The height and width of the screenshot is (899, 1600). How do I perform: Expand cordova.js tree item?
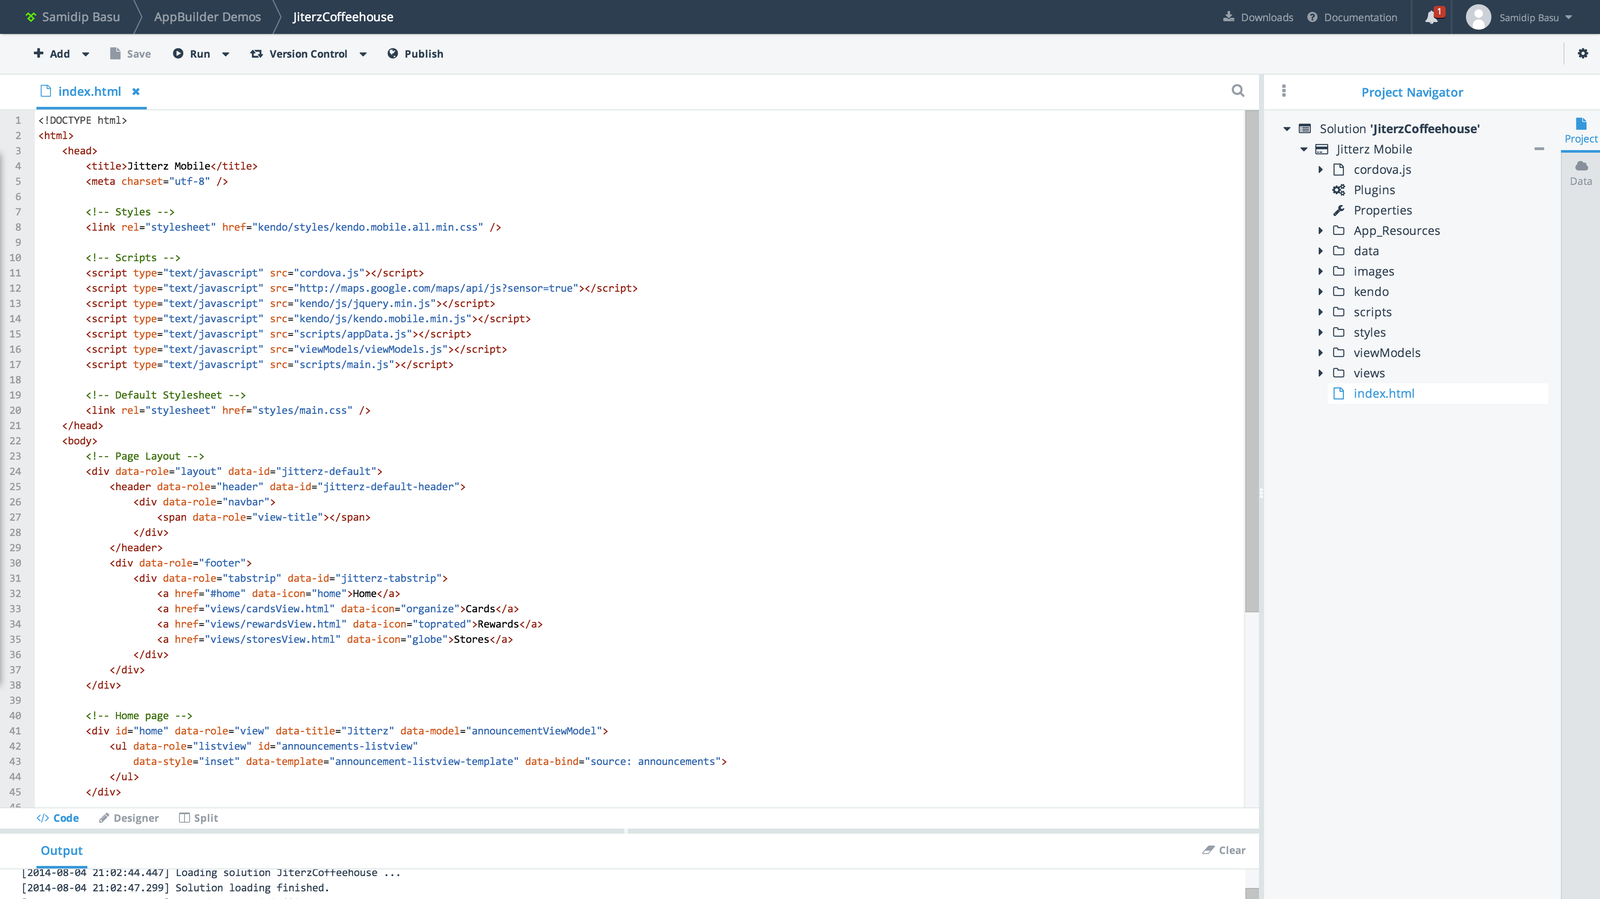(x=1320, y=170)
